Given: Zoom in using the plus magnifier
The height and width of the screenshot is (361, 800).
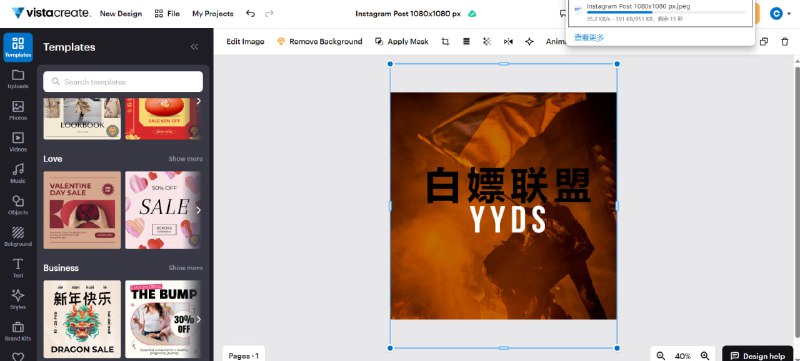Looking at the screenshot, I should point(705,356).
